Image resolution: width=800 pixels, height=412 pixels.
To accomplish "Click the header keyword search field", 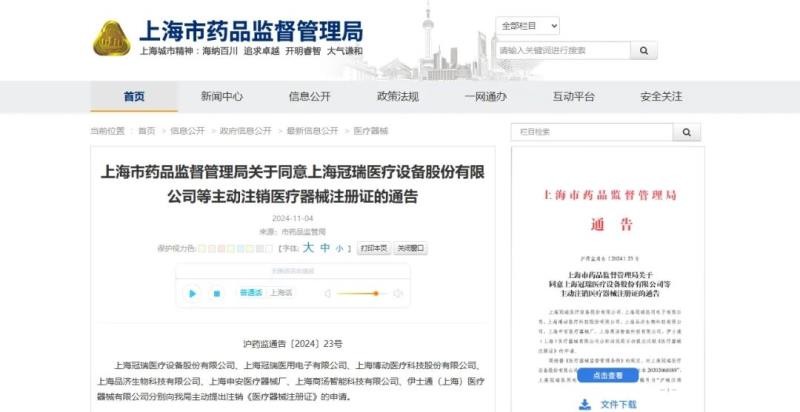I will [563, 50].
